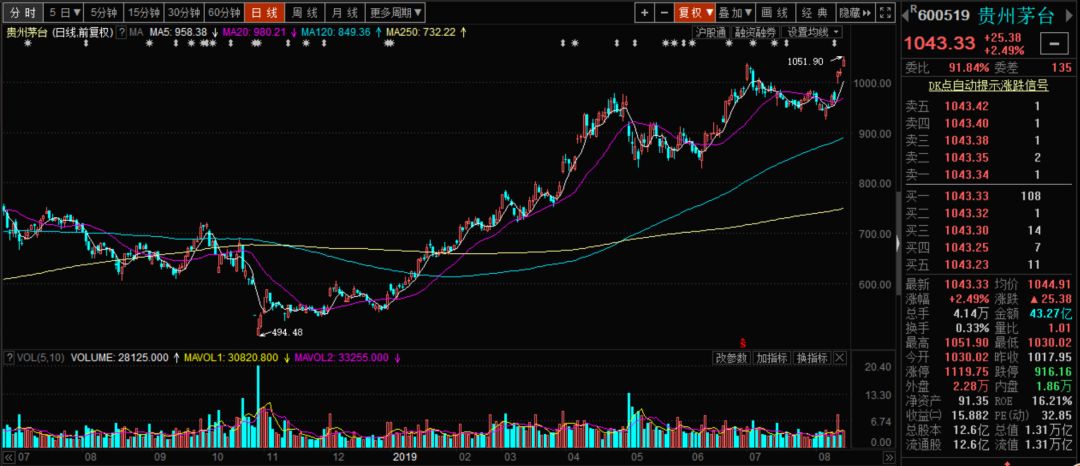This screenshot has width=1080, height=466.
Task: Open help icon next to MA indicator
Action: [122, 32]
